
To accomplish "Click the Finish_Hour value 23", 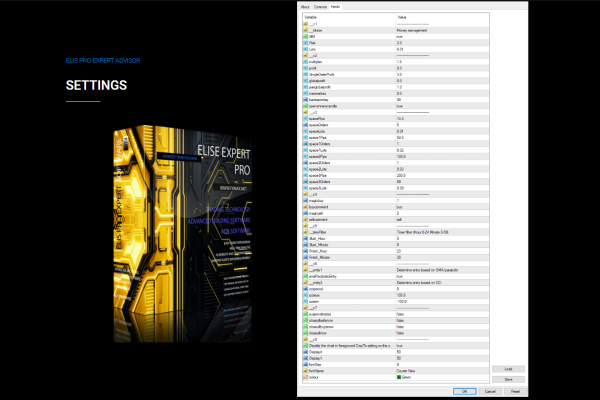I will [399, 251].
